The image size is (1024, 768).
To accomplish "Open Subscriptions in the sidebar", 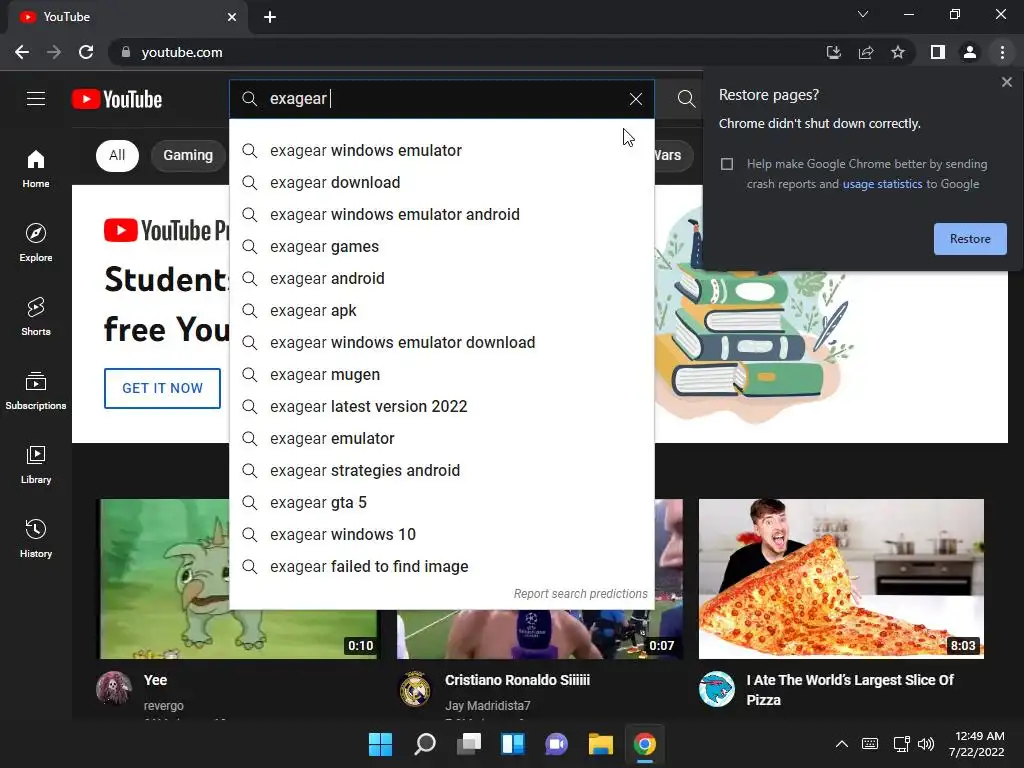I will pos(36,391).
